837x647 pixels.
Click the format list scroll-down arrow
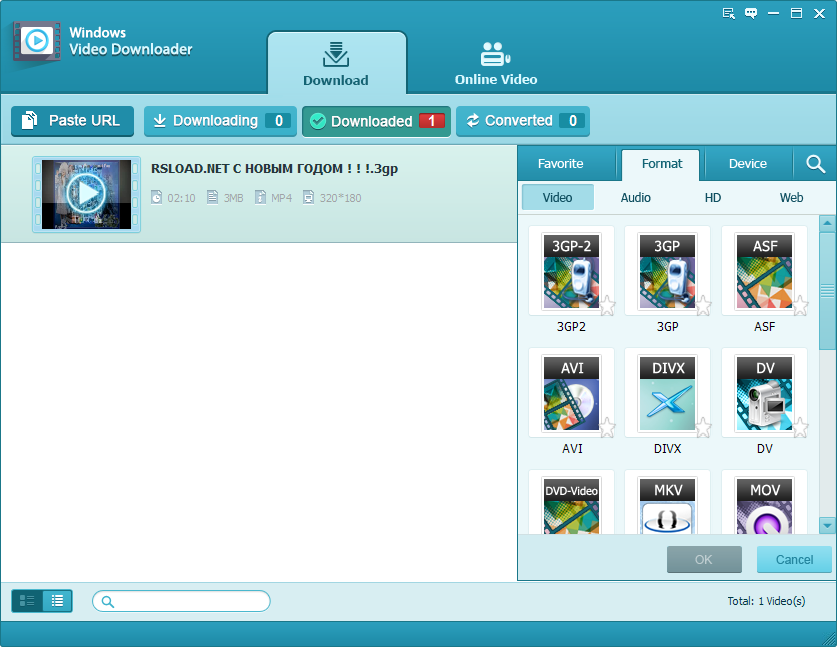[827, 525]
